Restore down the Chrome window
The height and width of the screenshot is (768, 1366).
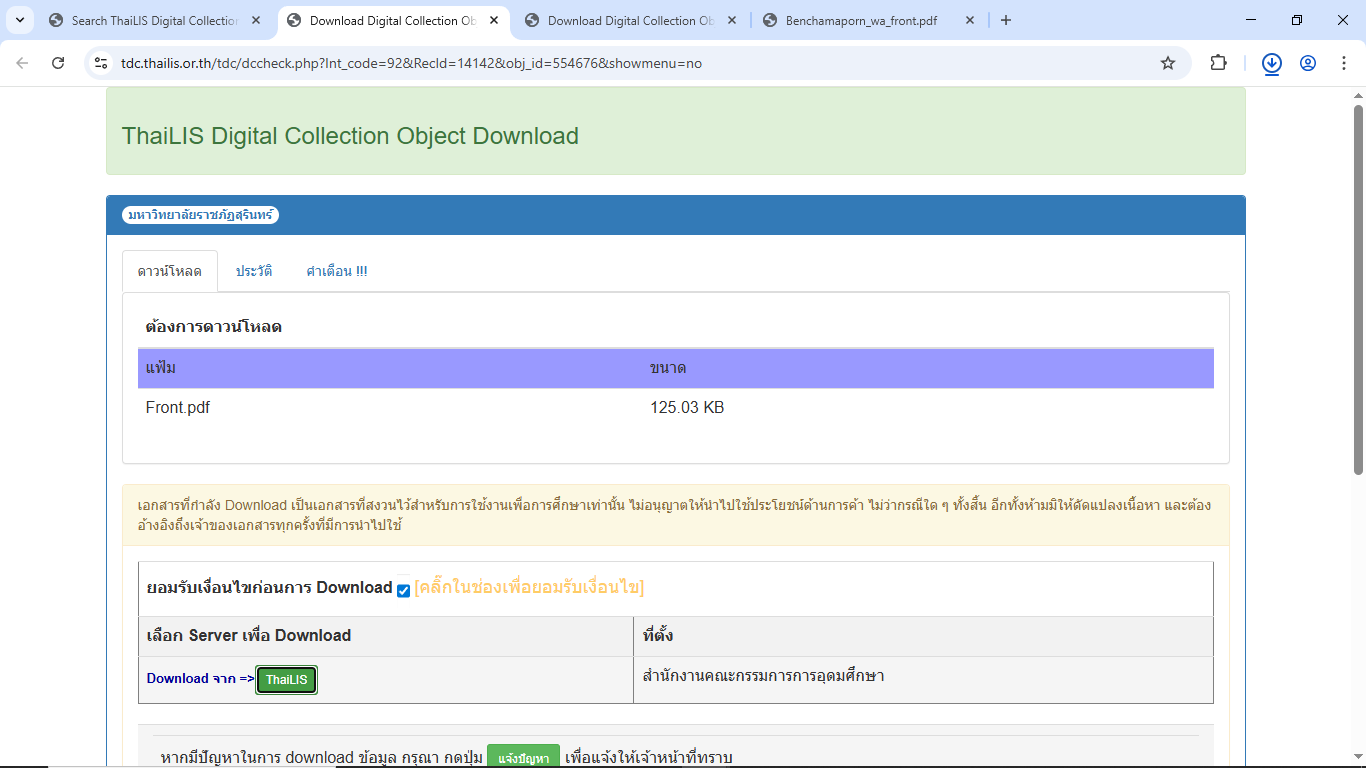click(x=1297, y=20)
